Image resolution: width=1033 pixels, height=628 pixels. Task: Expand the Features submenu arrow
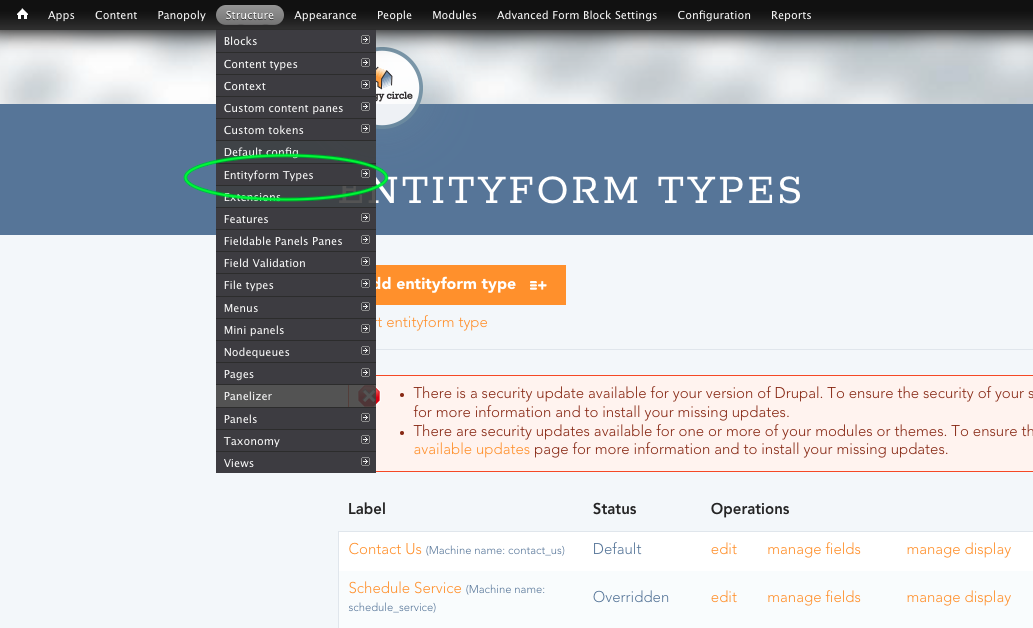(x=365, y=218)
